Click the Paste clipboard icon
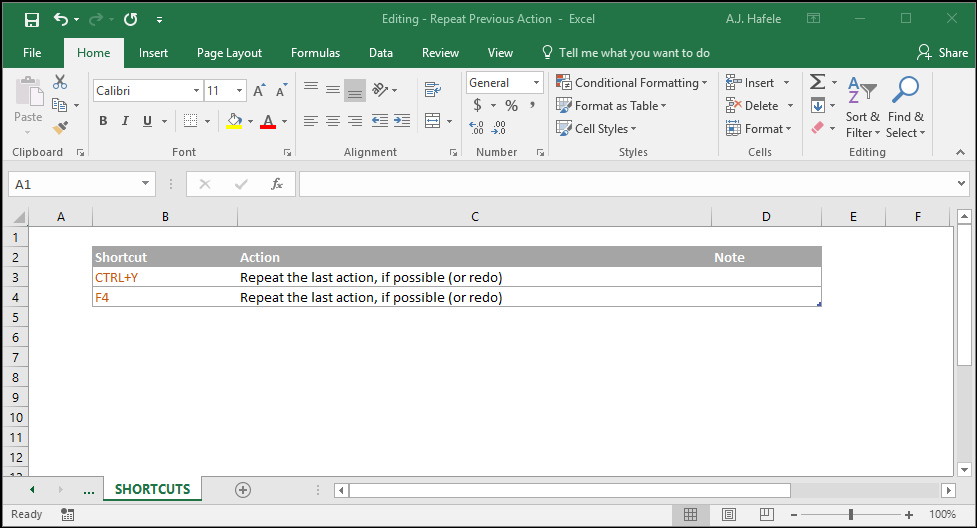 (x=29, y=92)
